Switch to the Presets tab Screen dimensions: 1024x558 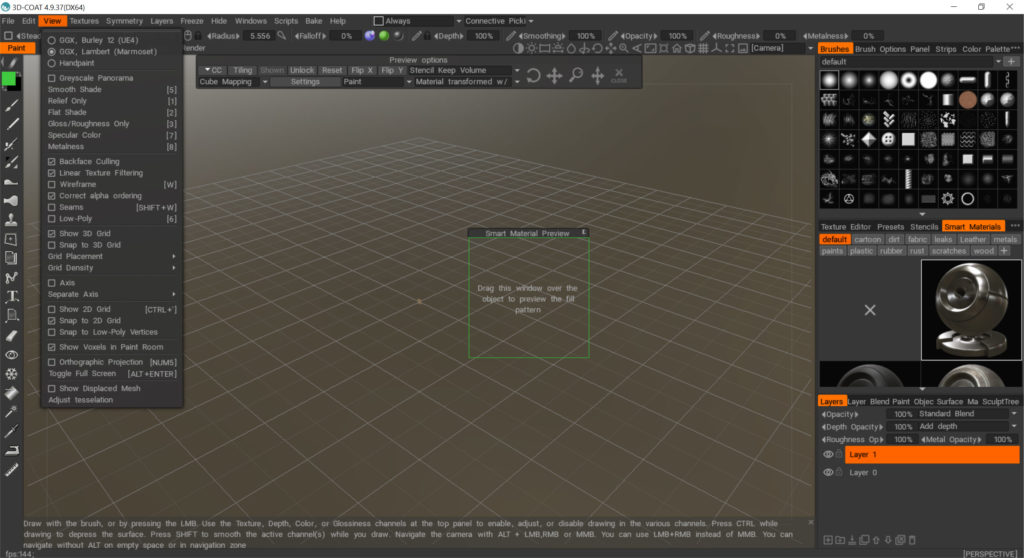point(890,227)
